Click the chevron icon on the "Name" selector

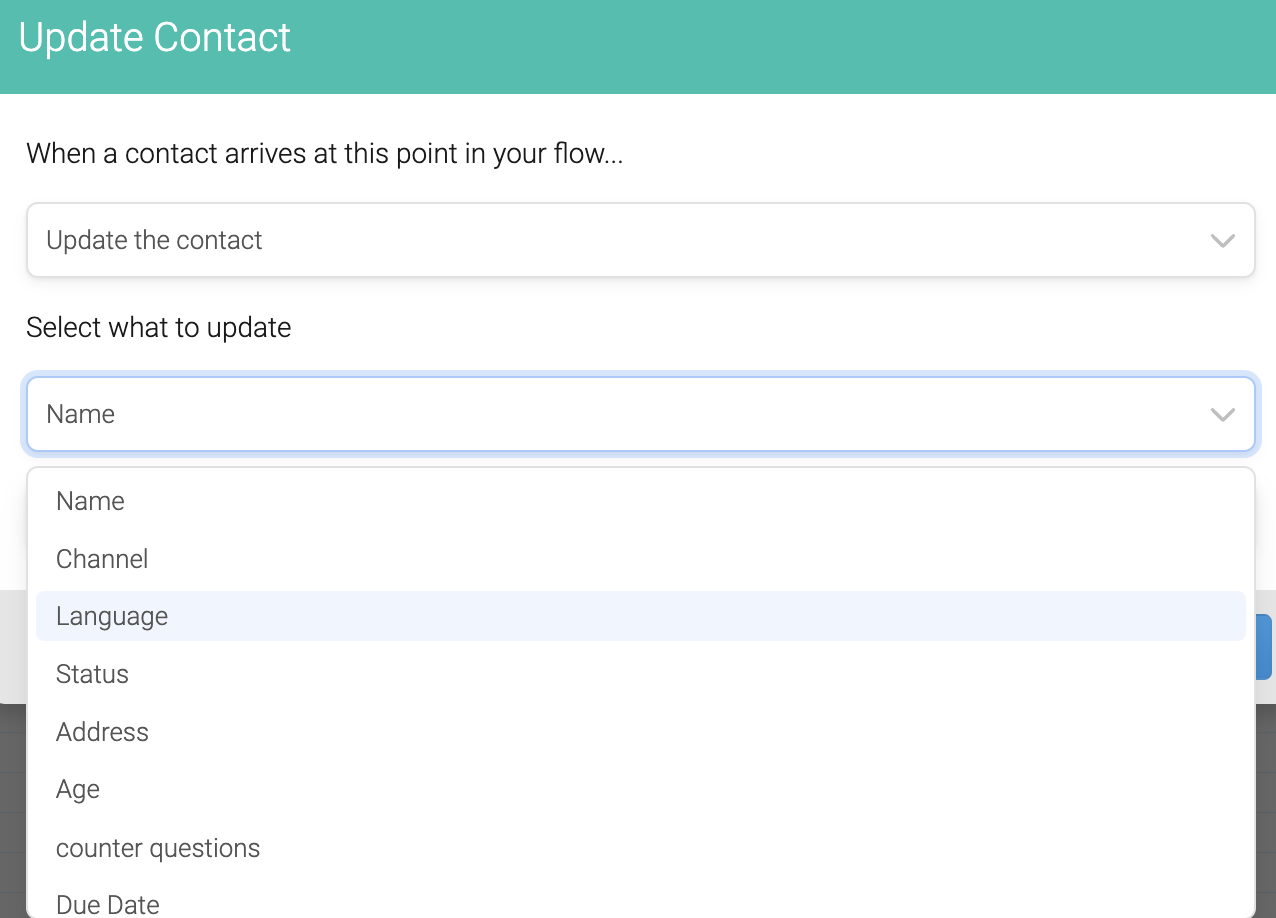point(1221,414)
